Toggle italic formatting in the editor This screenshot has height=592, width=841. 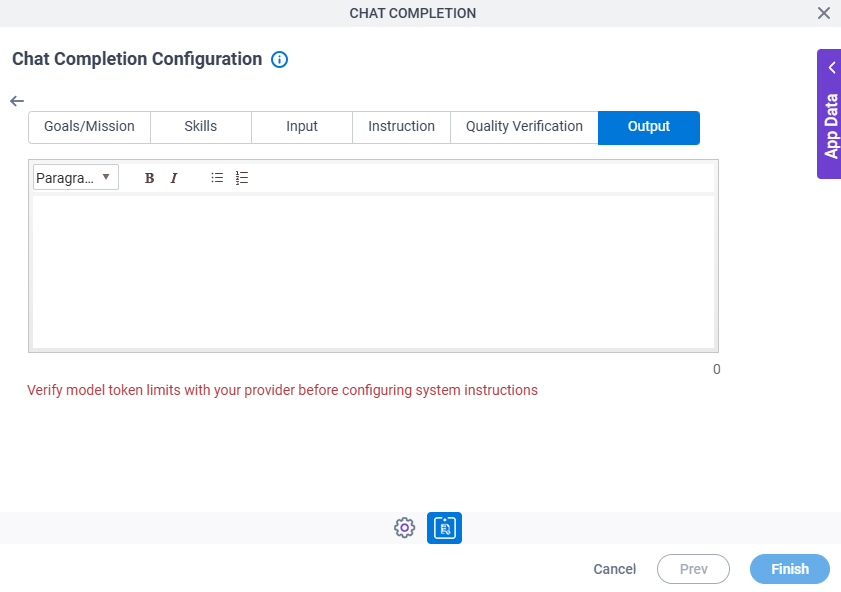coord(174,178)
